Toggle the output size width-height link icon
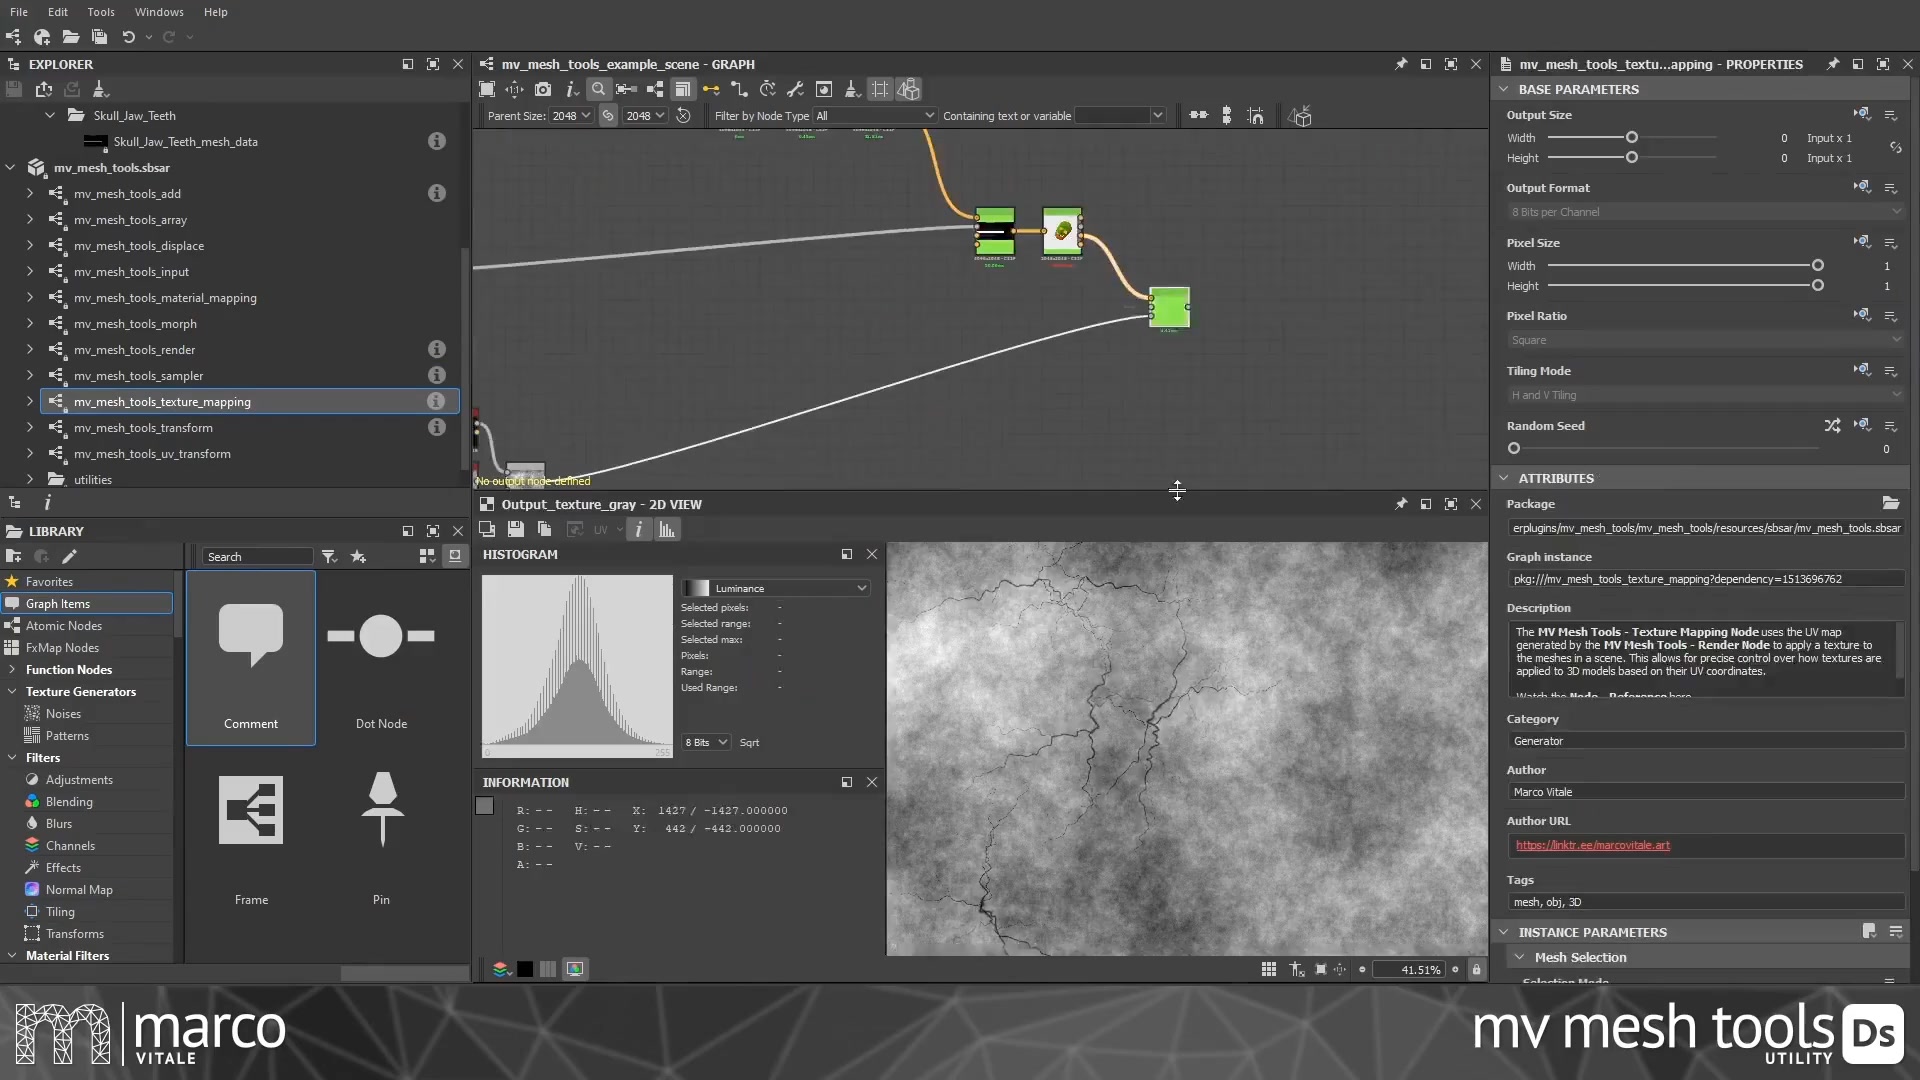 1895,148
